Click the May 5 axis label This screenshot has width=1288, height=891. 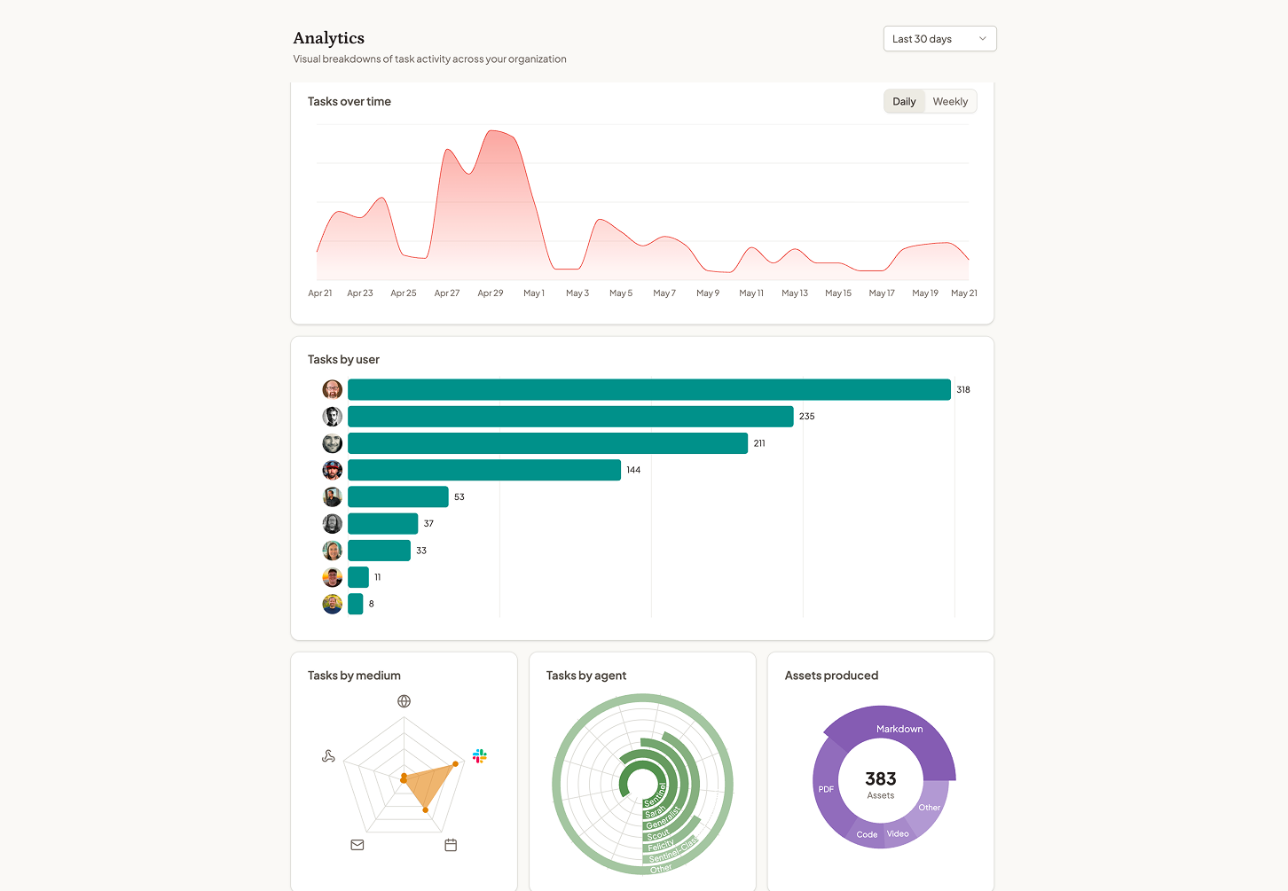(621, 293)
